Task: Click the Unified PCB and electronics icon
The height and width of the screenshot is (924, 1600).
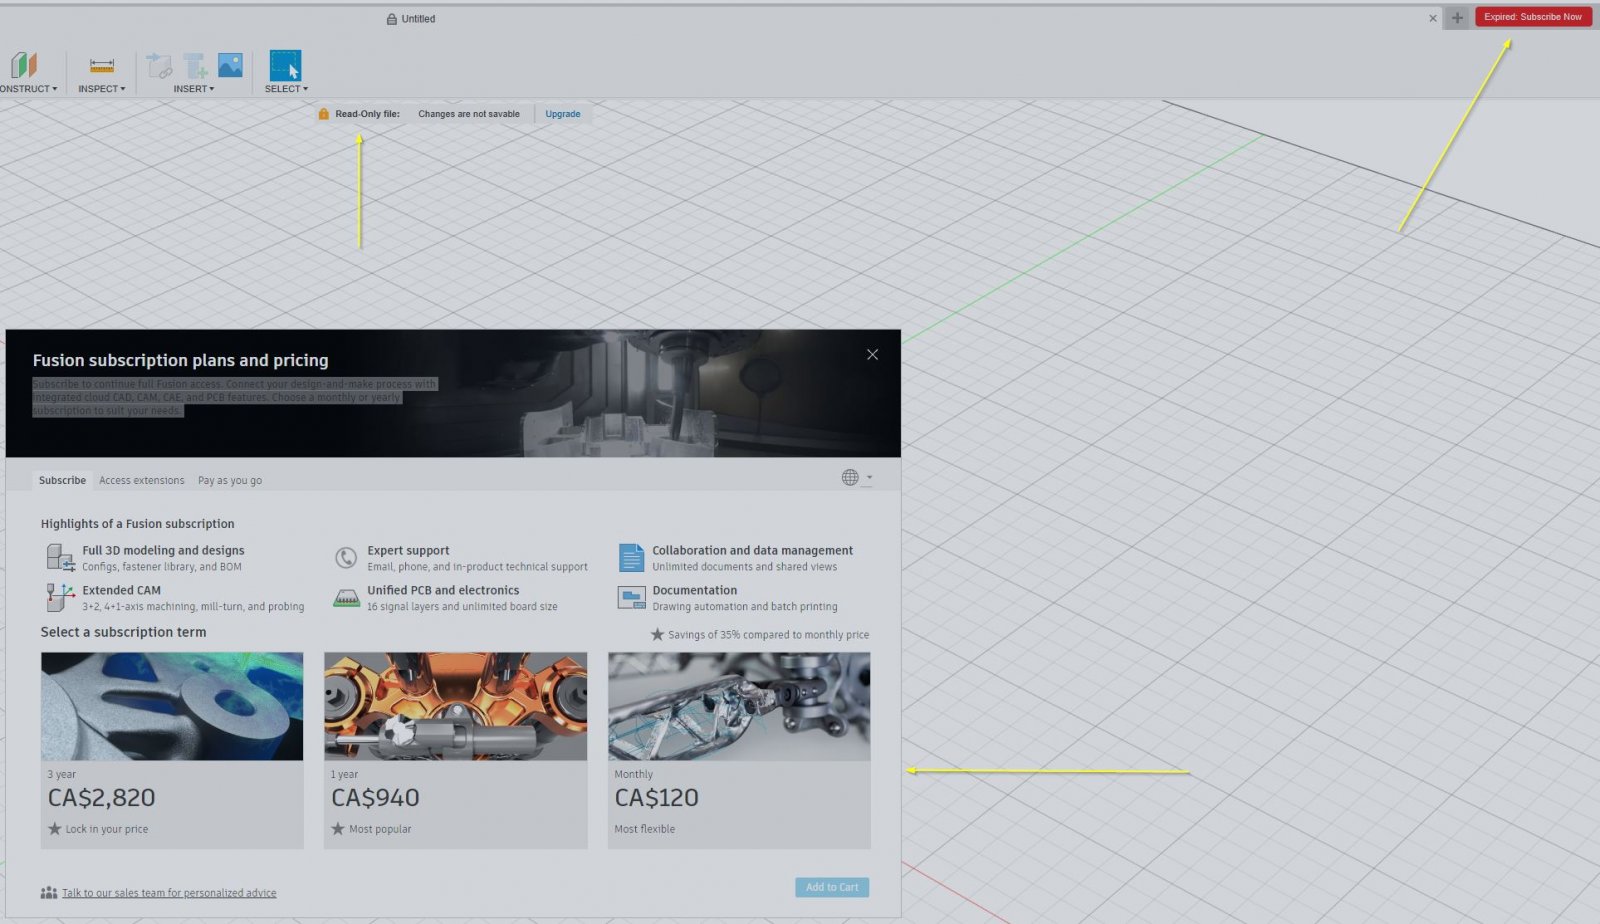Action: [346, 598]
